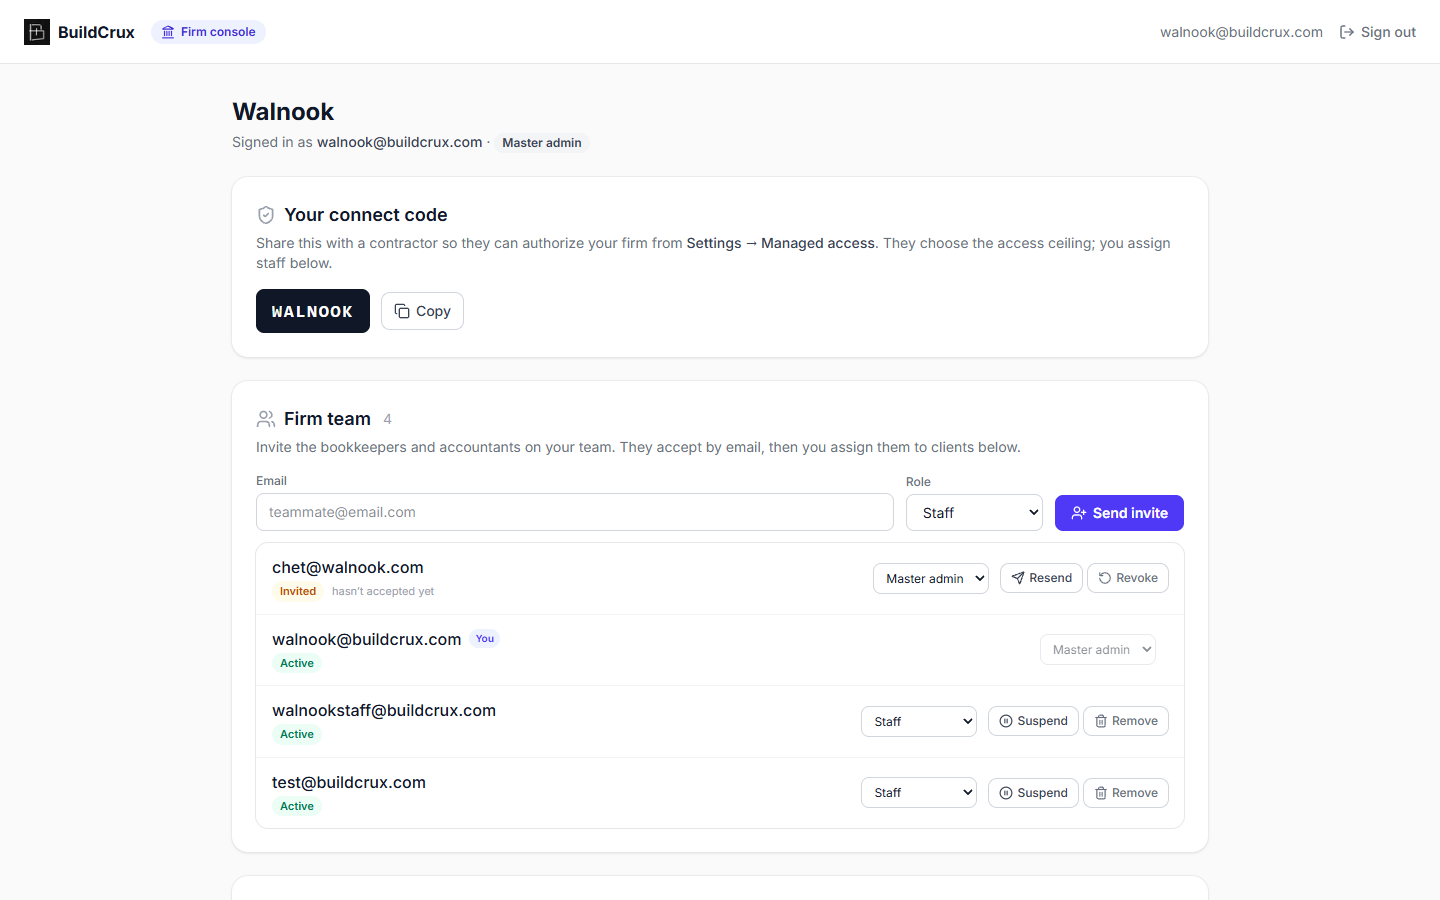Click the Master admin badge under Walnook
The width and height of the screenshot is (1440, 900).
542,143
